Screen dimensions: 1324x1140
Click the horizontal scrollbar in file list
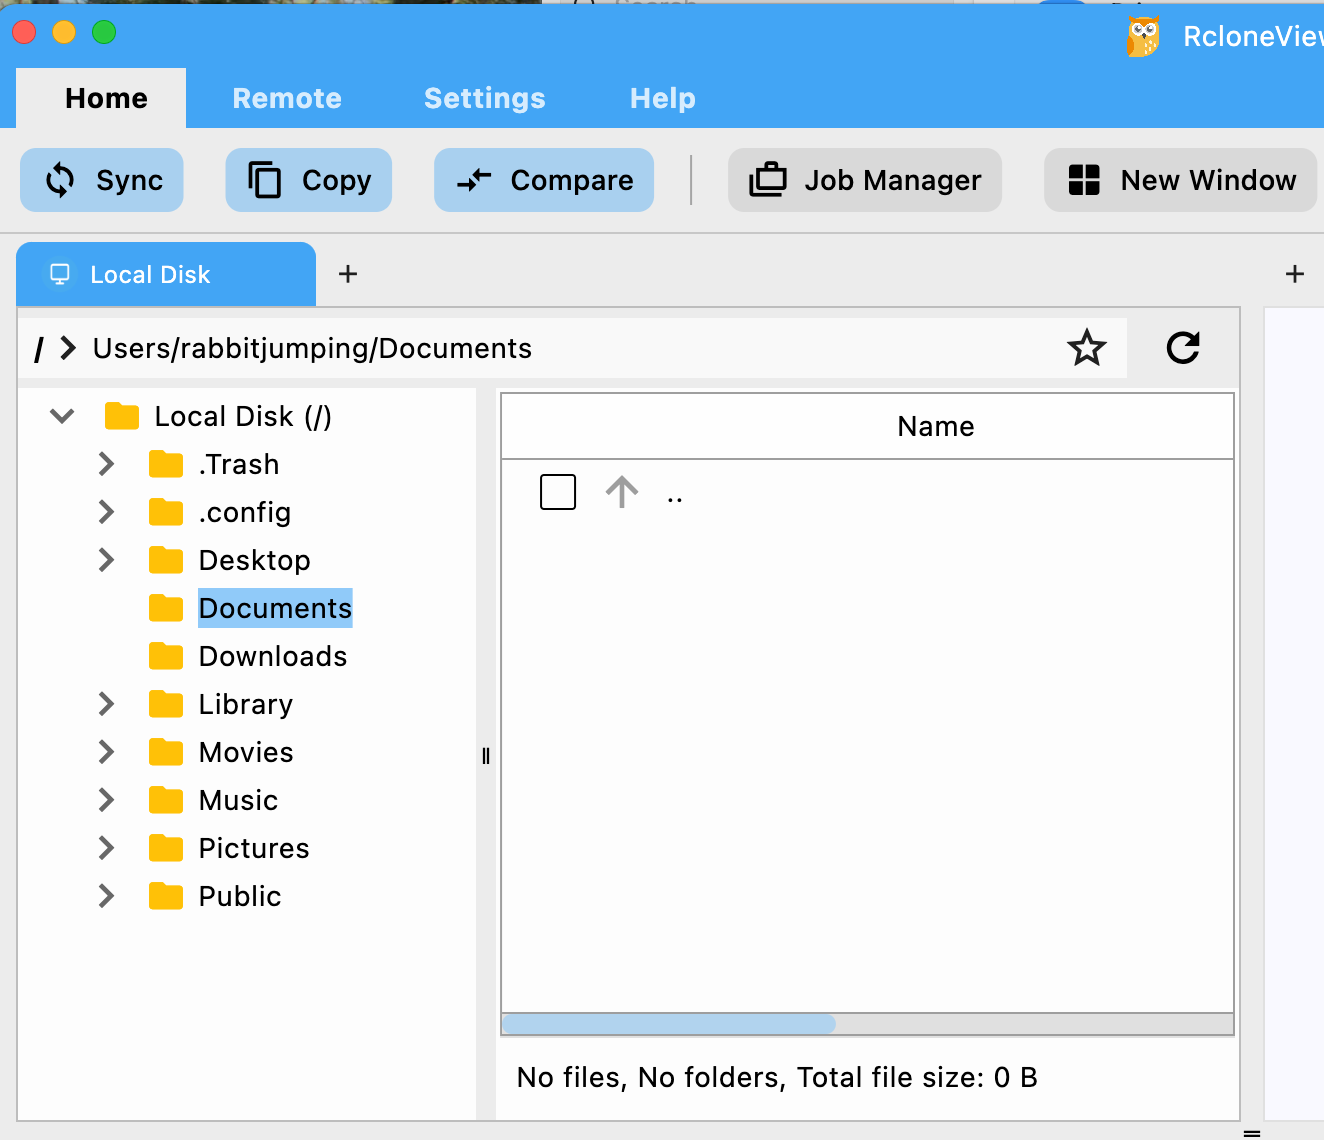(668, 1024)
